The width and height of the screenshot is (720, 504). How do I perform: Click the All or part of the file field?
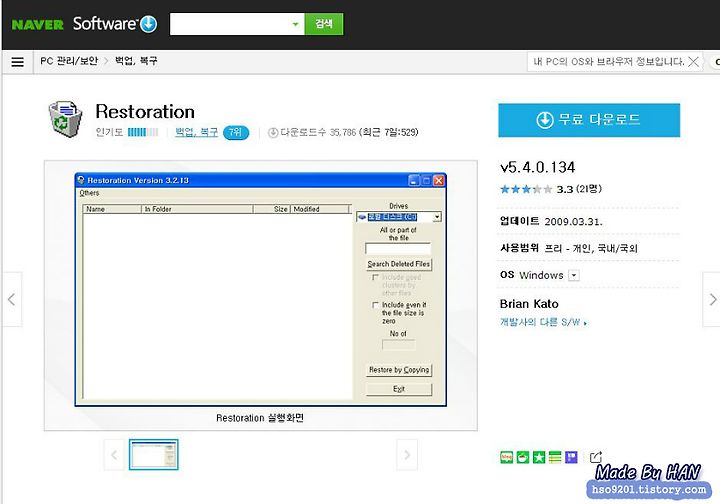coord(398,249)
